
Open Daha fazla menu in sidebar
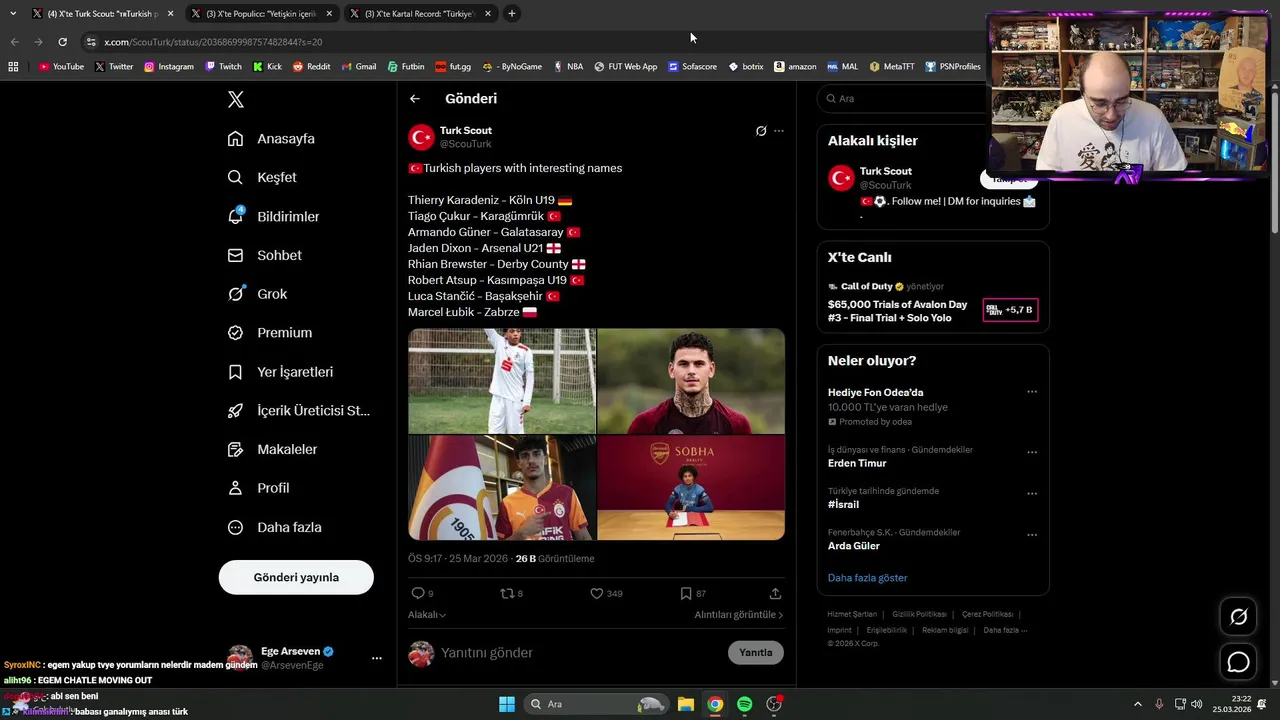274,527
